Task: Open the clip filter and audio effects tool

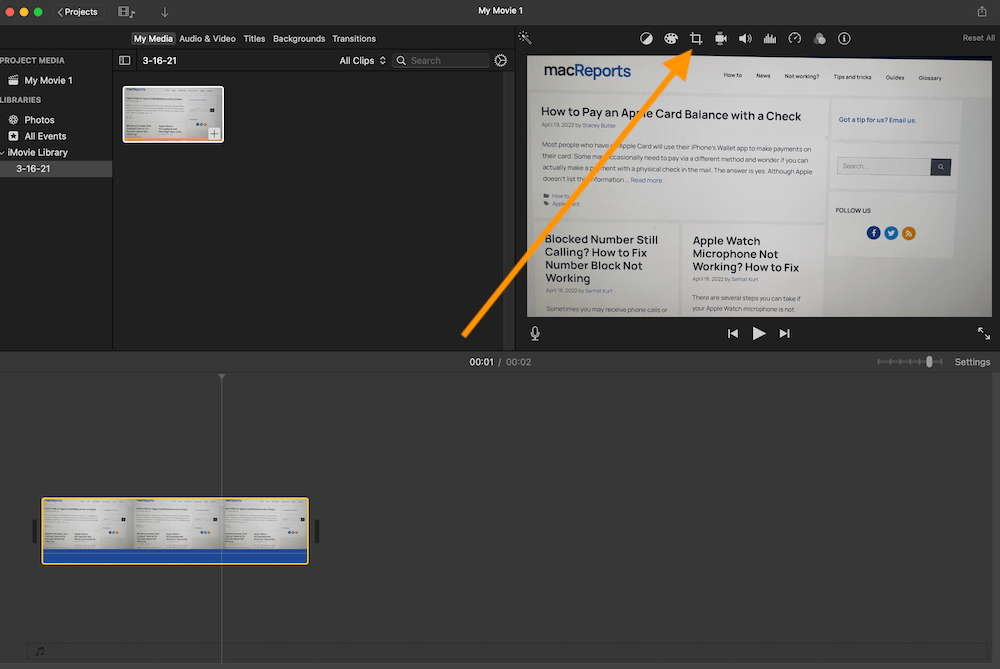Action: click(x=820, y=38)
